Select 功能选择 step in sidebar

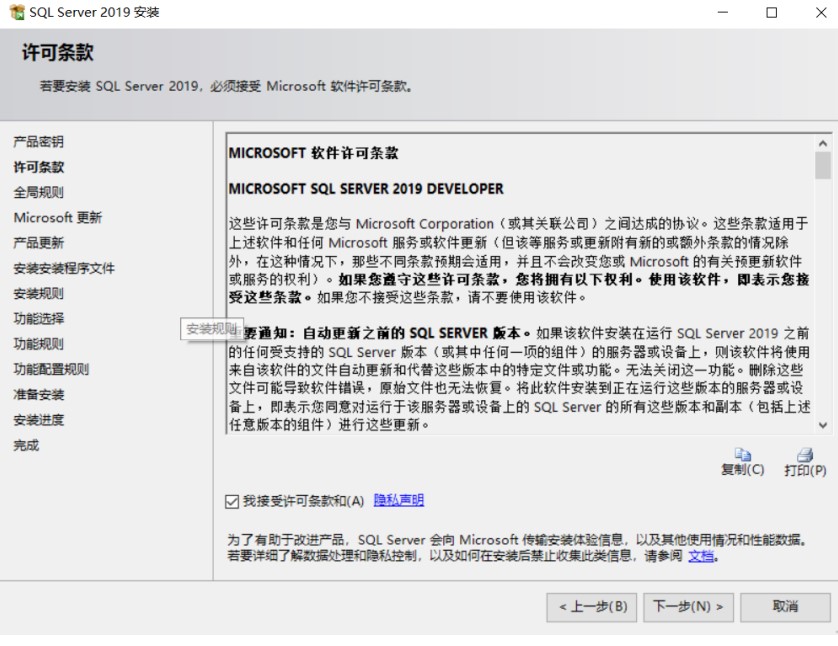tap(38, 318)
